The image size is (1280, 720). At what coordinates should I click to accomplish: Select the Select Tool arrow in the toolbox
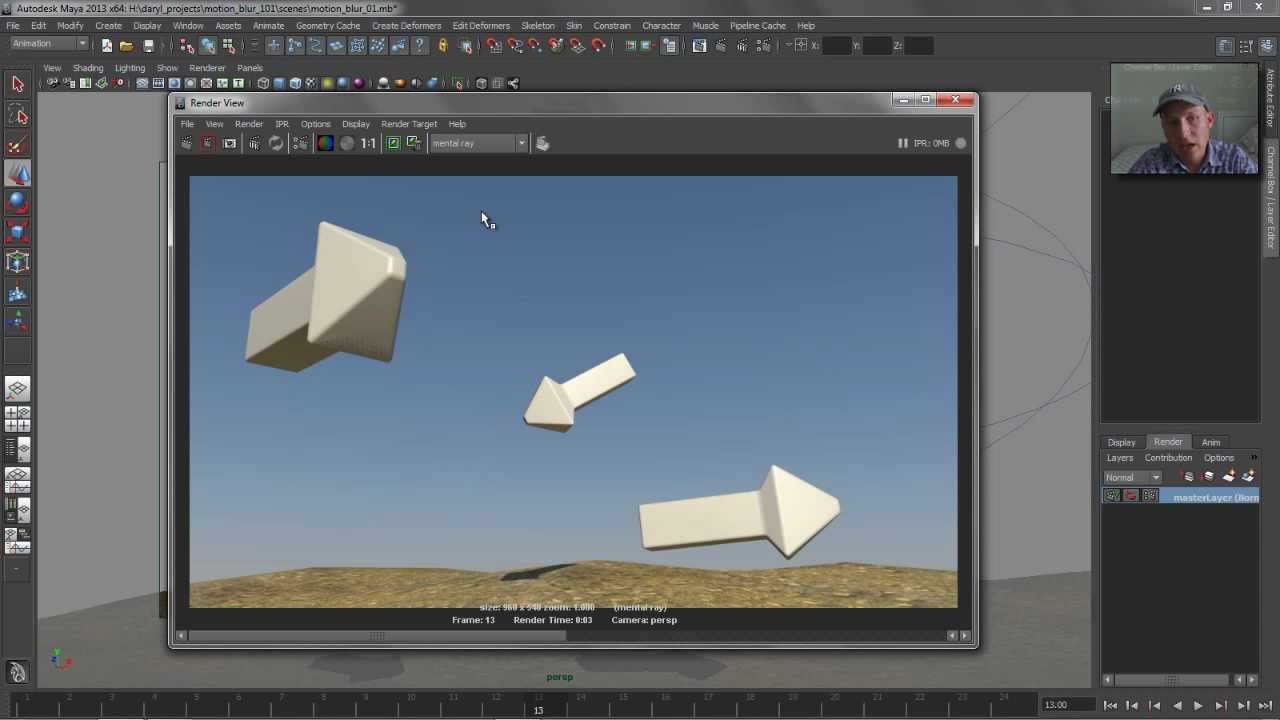click(x=17, y=84)
